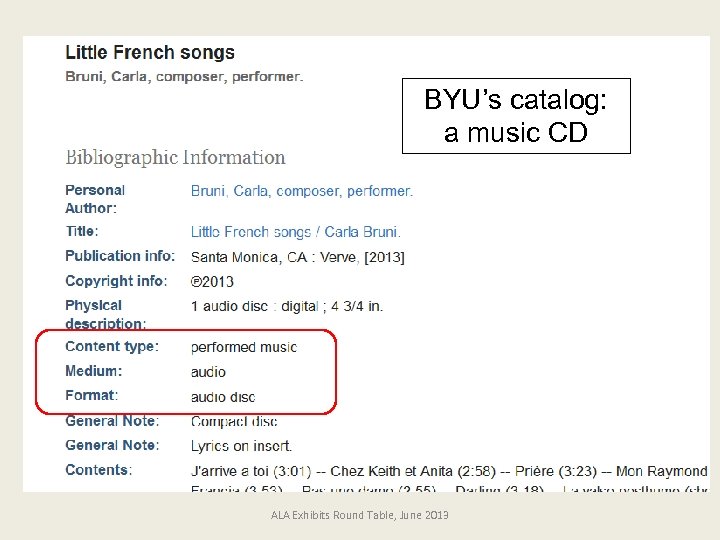Click the Personal Author link for Bruni, Carla
Screen dimensions: 720x540
301,190
